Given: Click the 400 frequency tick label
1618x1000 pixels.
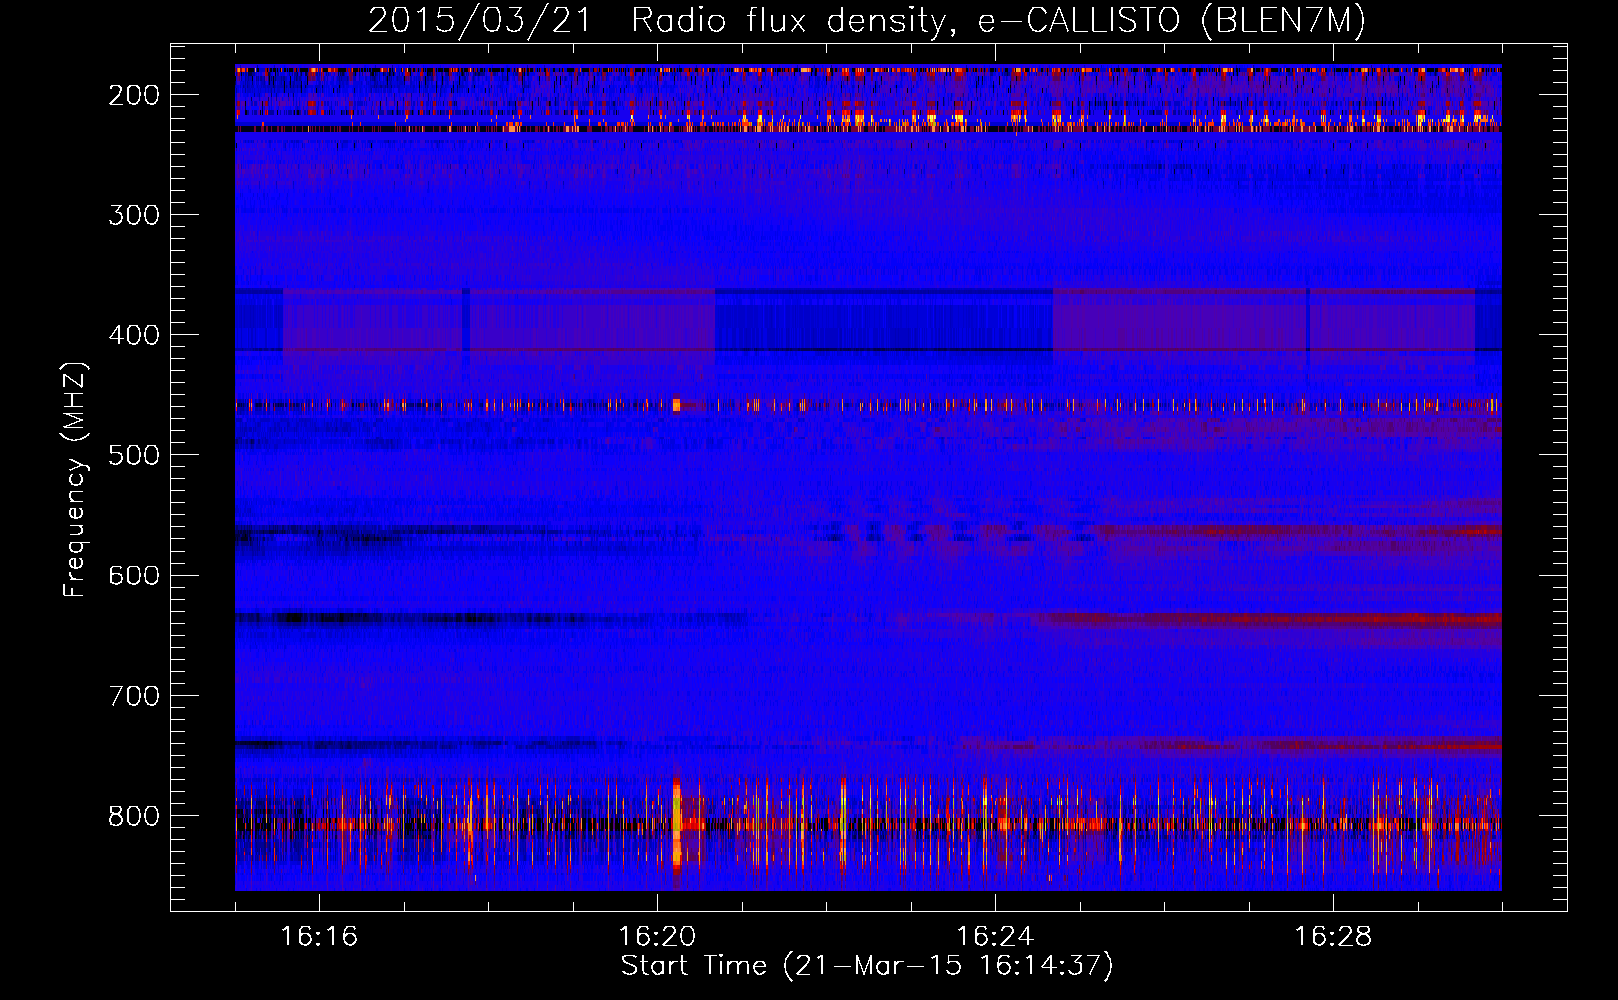Looking at the screenshot, I should coord(133,335).
